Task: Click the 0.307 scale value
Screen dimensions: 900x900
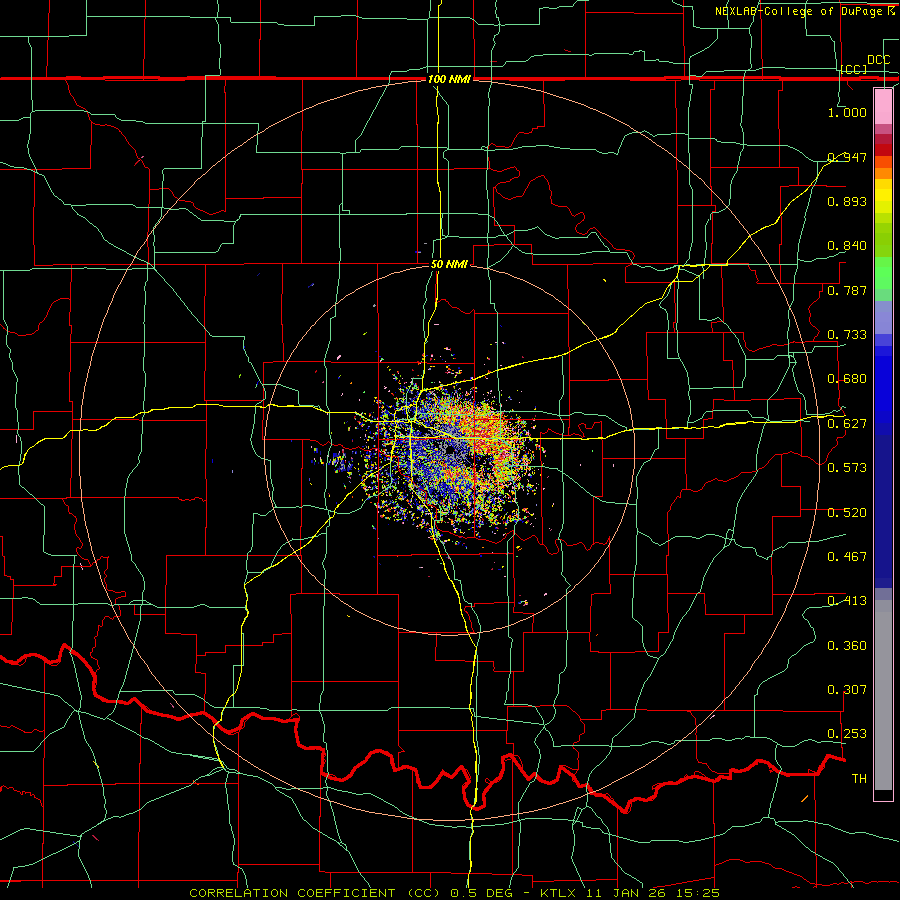Action: point(847,690)
